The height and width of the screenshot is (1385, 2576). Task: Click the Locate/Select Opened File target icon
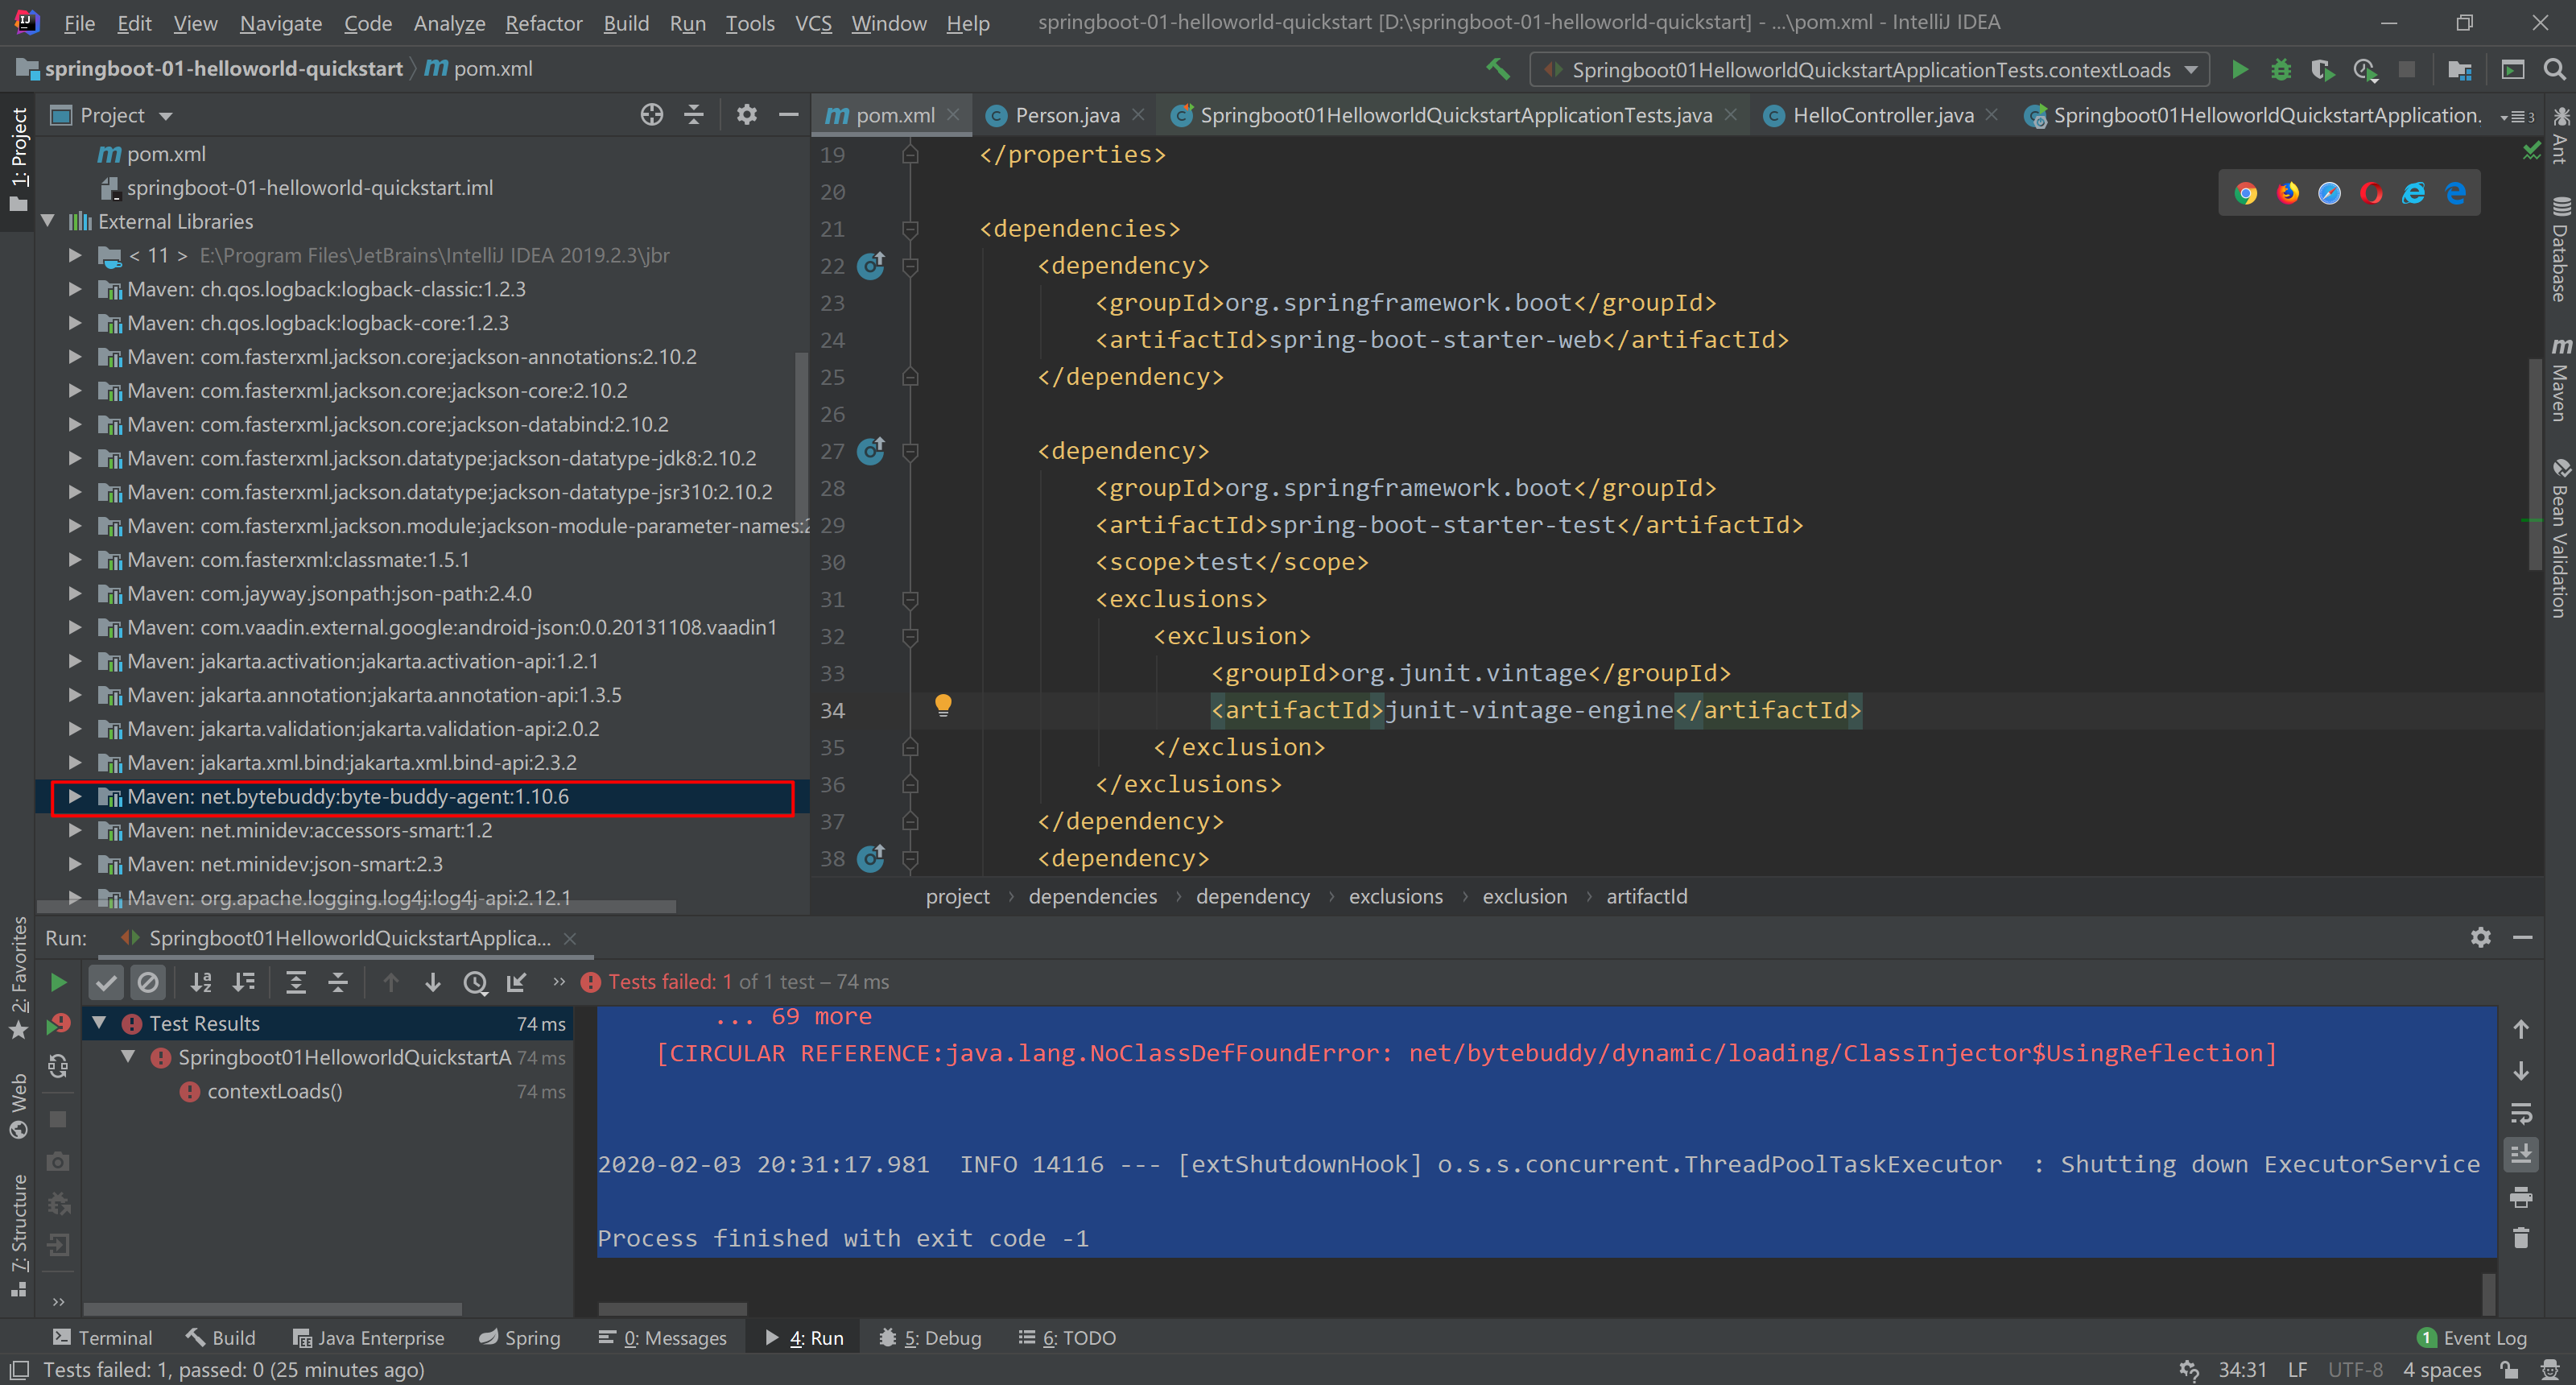tap(652, 115)
